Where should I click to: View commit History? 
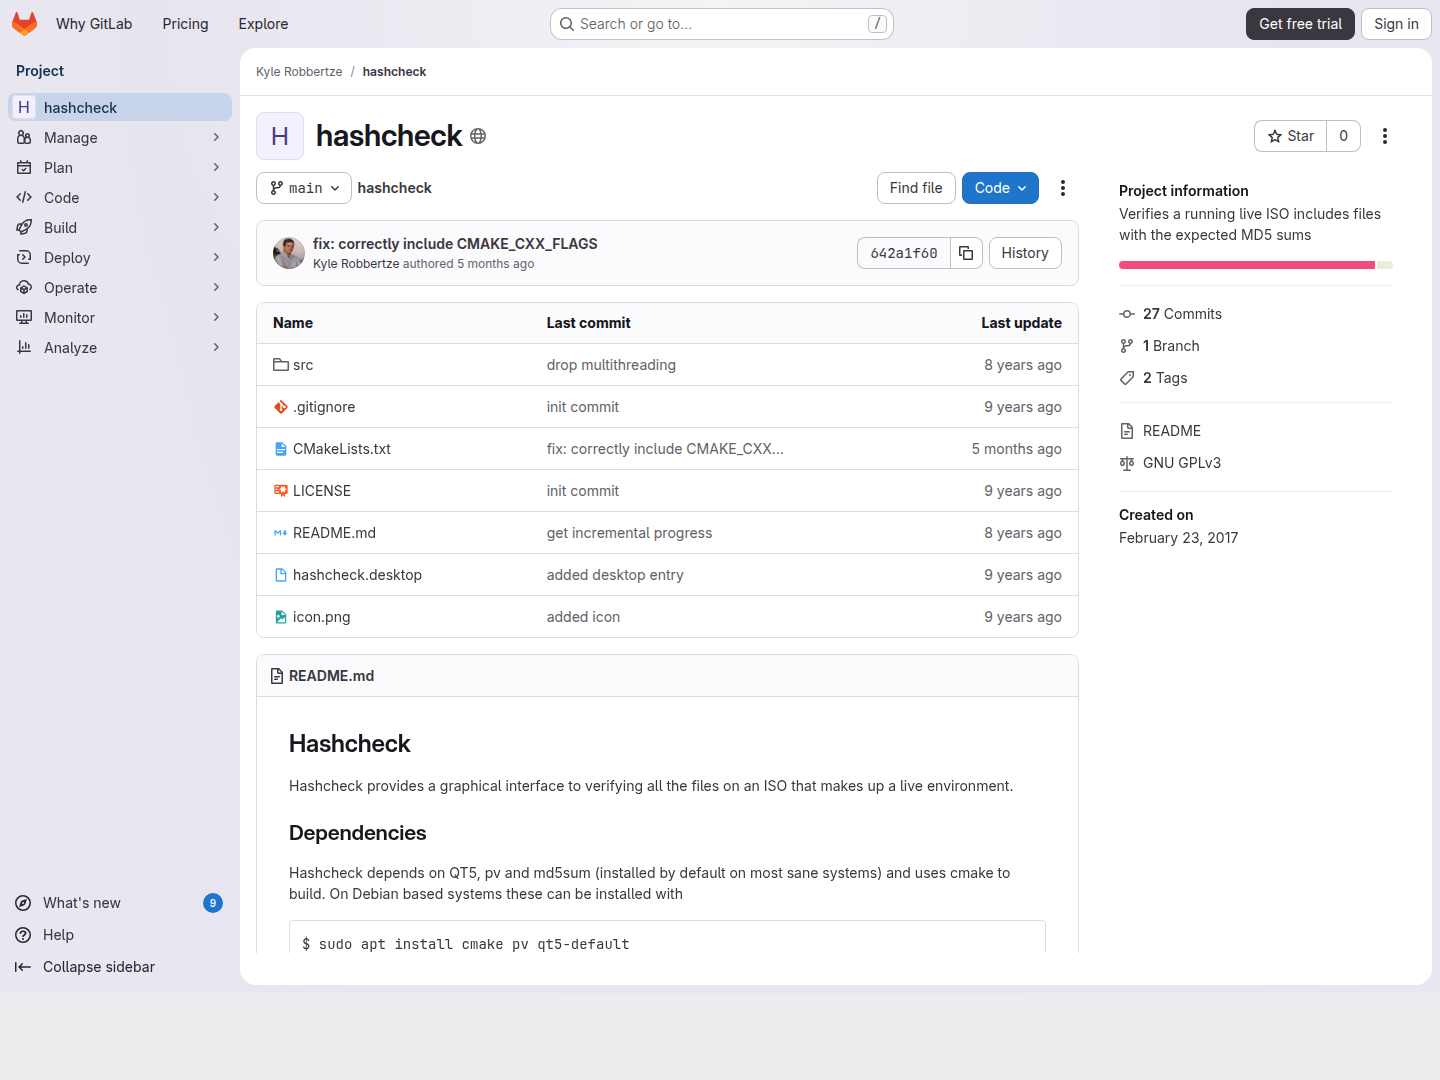click(x=1025, y=253)
